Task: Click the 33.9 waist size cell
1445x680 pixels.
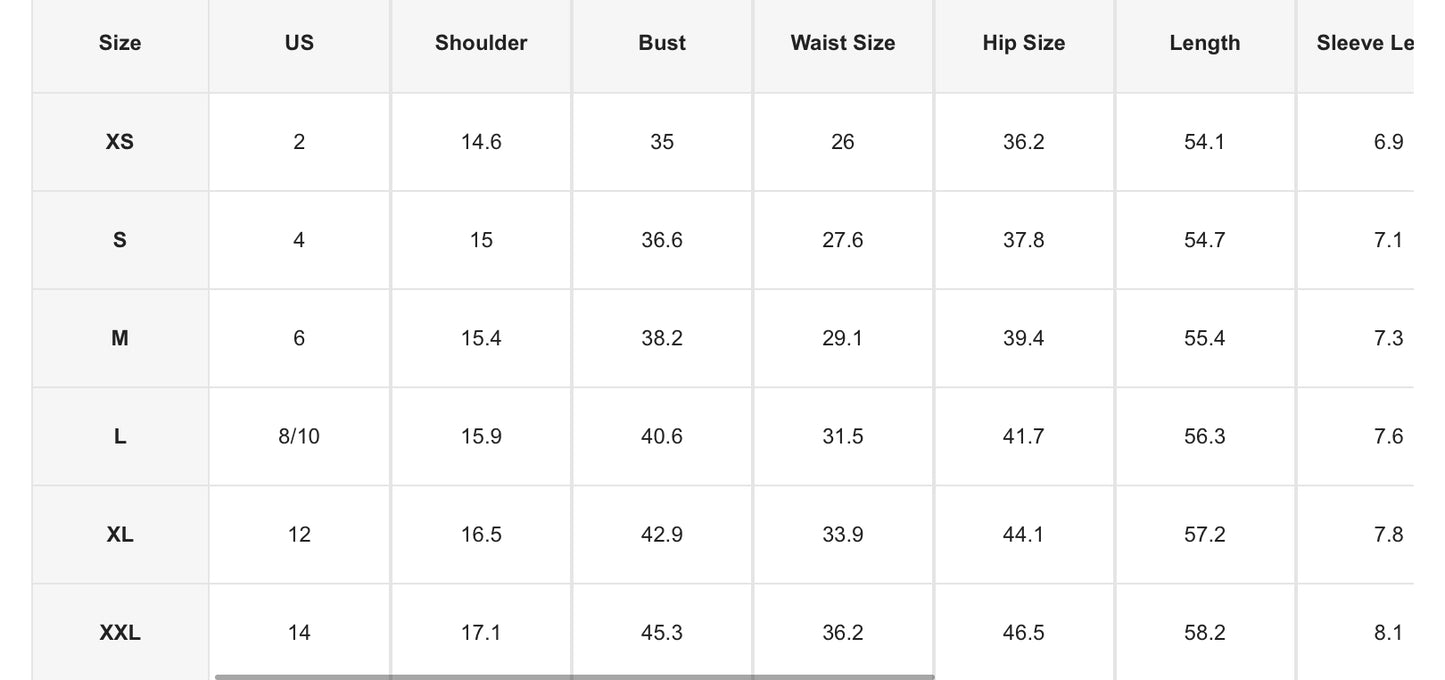Action: (843, 535)
